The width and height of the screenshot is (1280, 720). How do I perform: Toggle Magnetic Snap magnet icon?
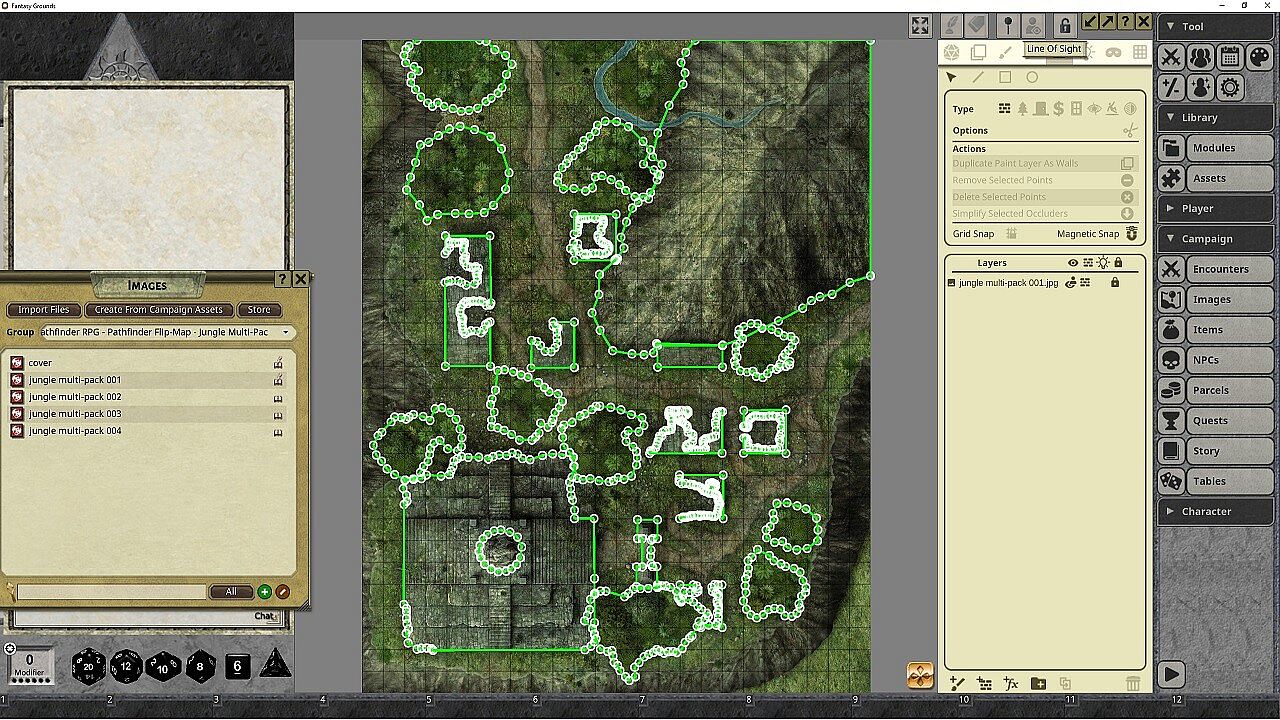(1132, 234)
